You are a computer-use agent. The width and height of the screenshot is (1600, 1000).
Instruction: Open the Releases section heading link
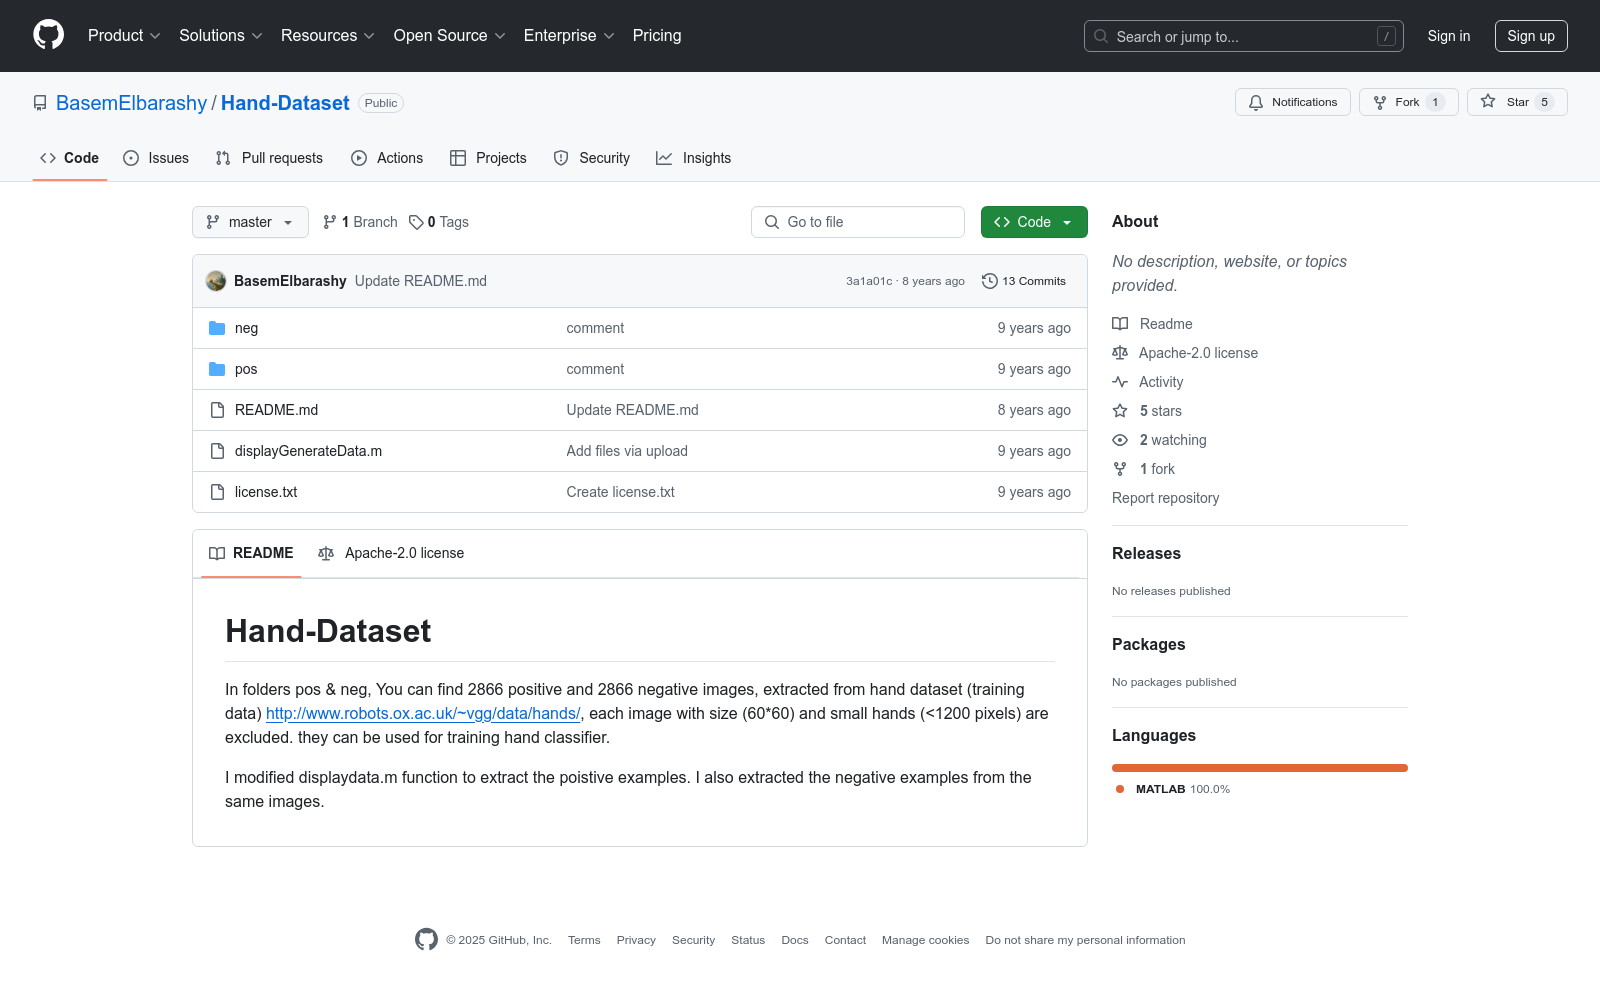point(1146,553)
